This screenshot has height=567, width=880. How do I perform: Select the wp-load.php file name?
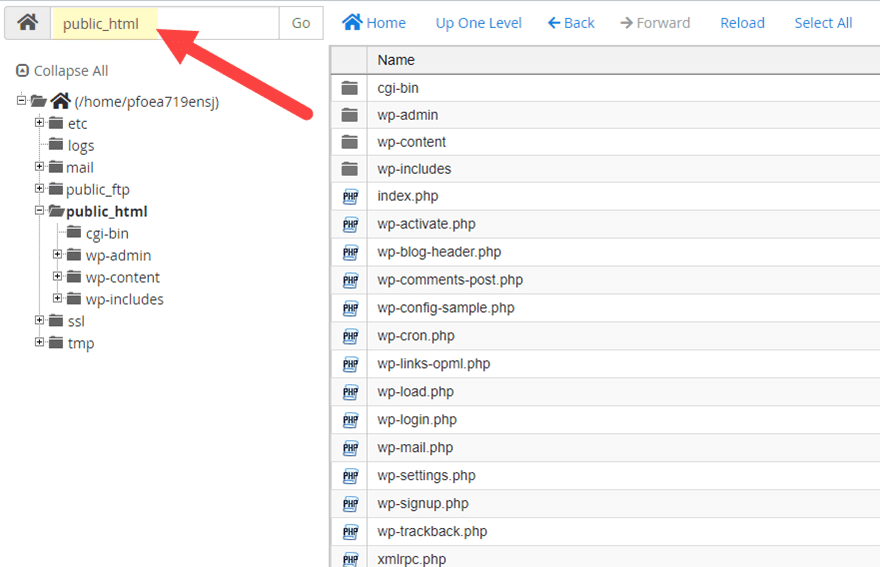pos(415,391)
